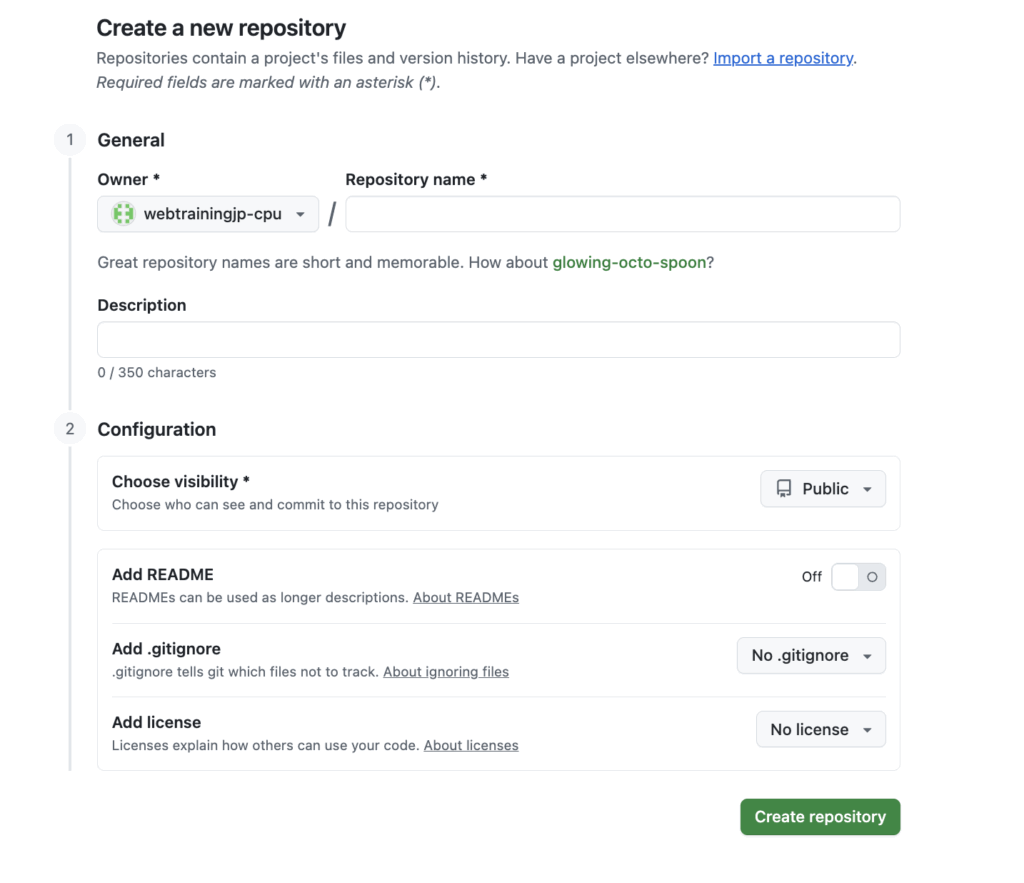
Task: Click the webtrainingjp-cpu owner avatar icon
Action: click(123, 214)
